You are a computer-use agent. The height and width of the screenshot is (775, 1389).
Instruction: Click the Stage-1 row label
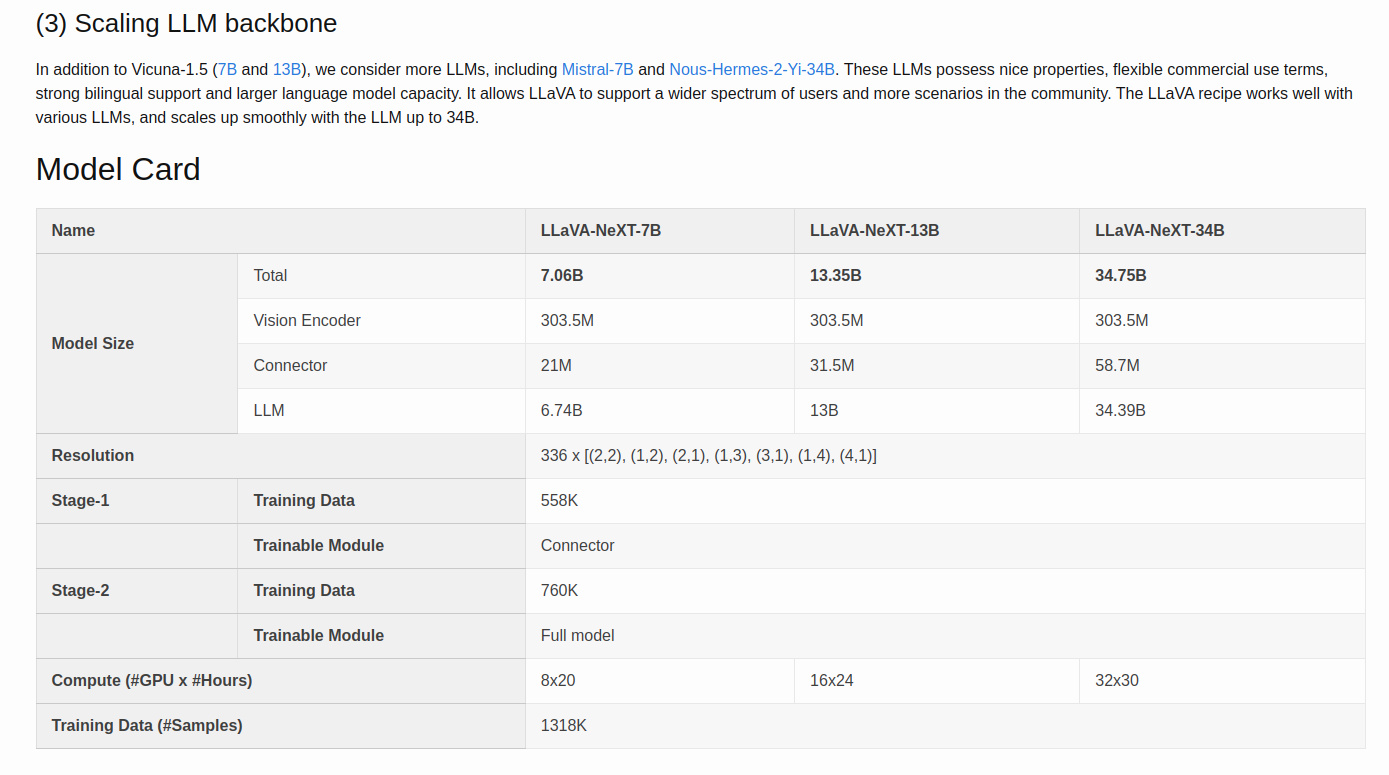pos(80,500)
